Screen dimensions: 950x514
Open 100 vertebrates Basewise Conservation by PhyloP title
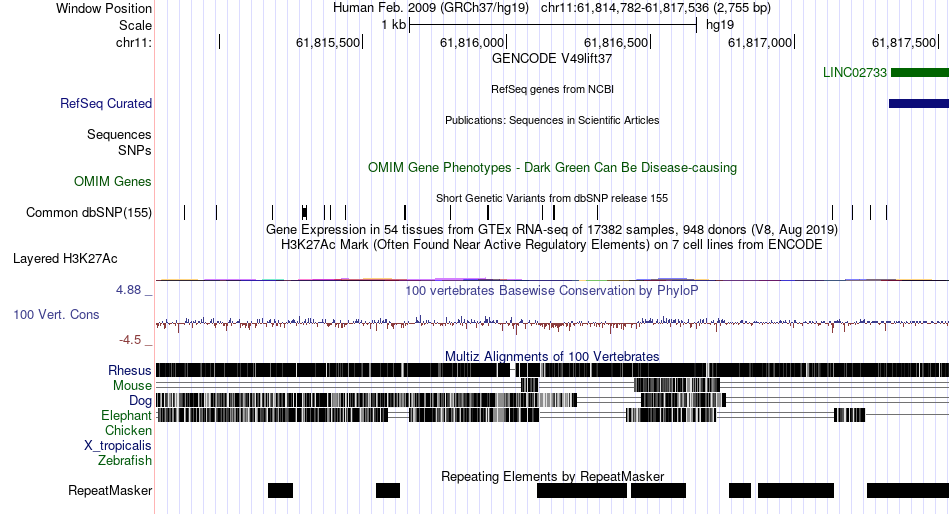tap(552, 290)
